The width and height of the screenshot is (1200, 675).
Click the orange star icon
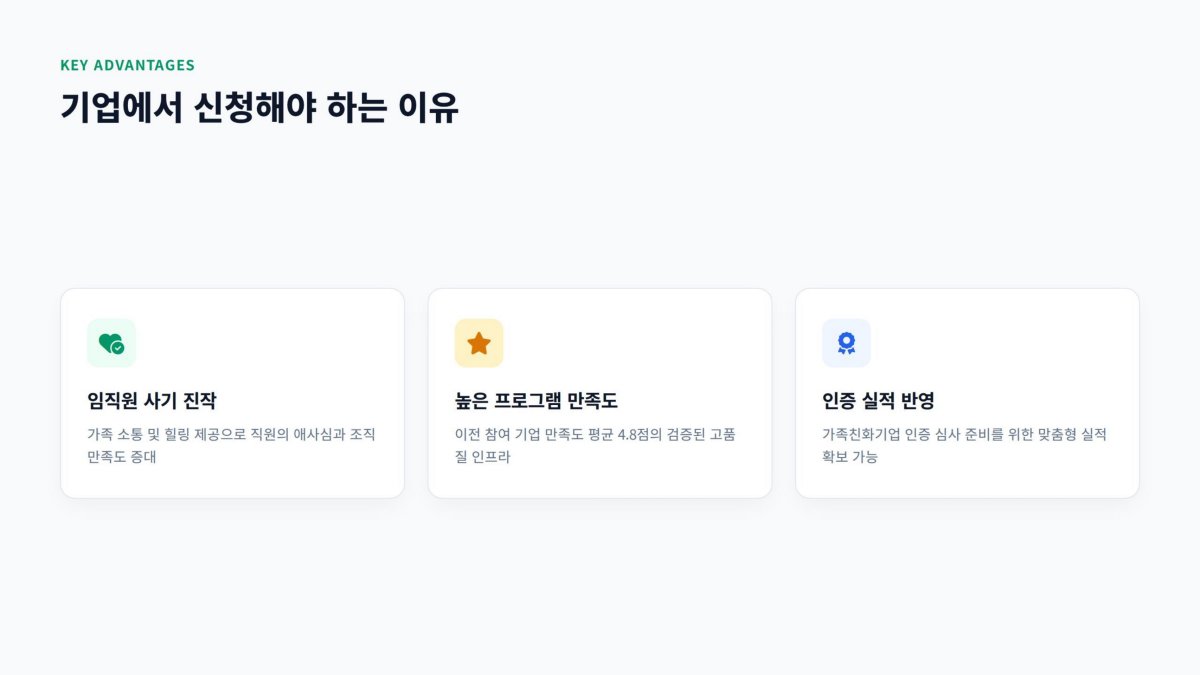point(479,343)
